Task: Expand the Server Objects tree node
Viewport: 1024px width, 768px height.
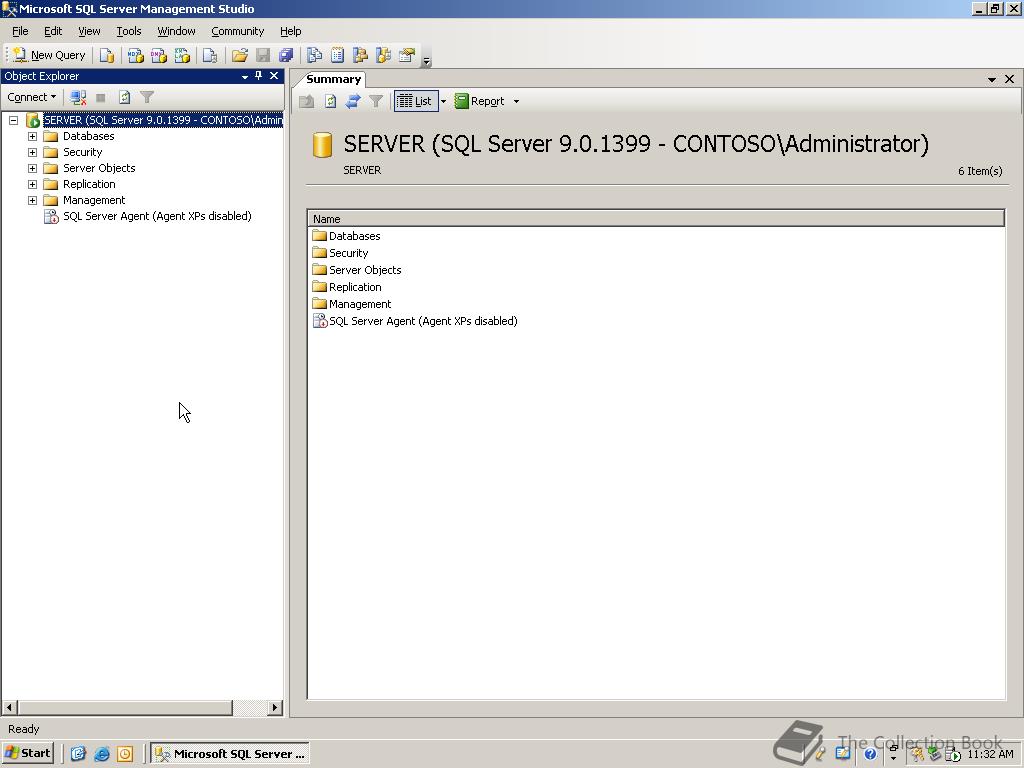Action: [32, 168]
